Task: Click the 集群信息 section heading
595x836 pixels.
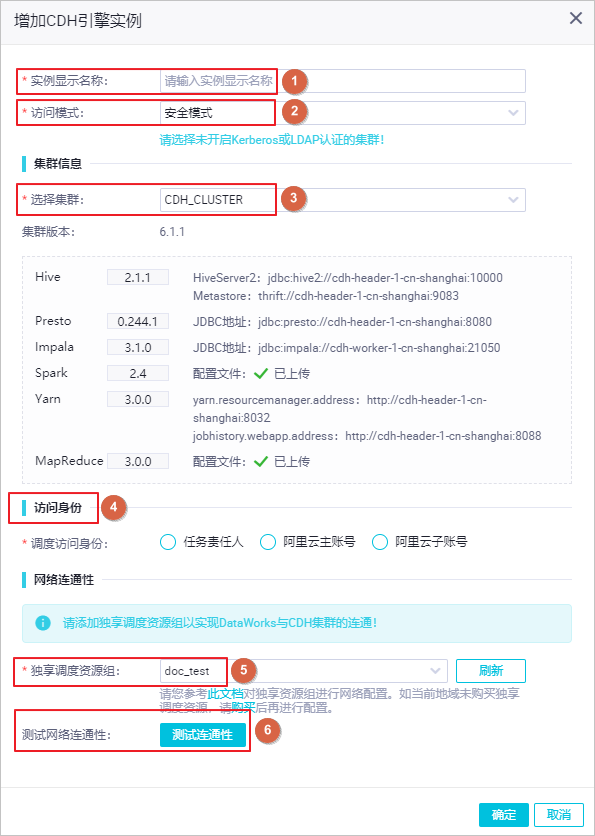Action: click(58, 164)
